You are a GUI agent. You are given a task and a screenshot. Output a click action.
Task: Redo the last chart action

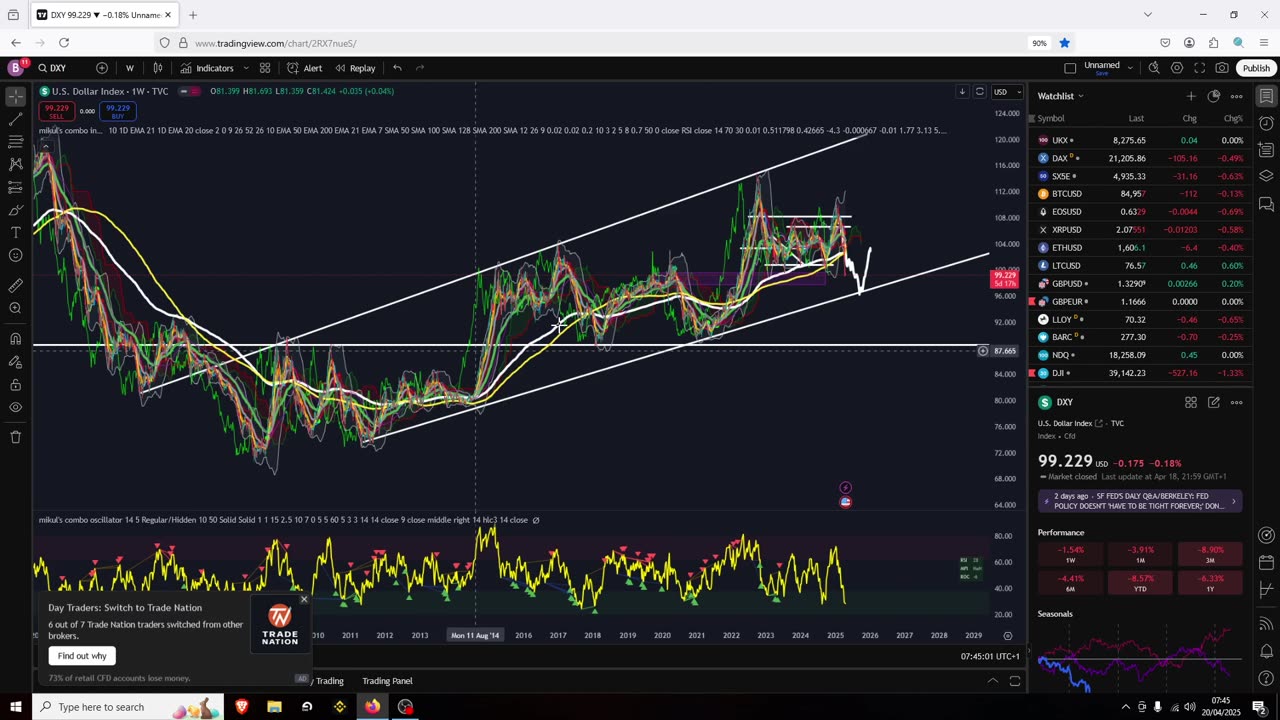(x=420, y=68)
